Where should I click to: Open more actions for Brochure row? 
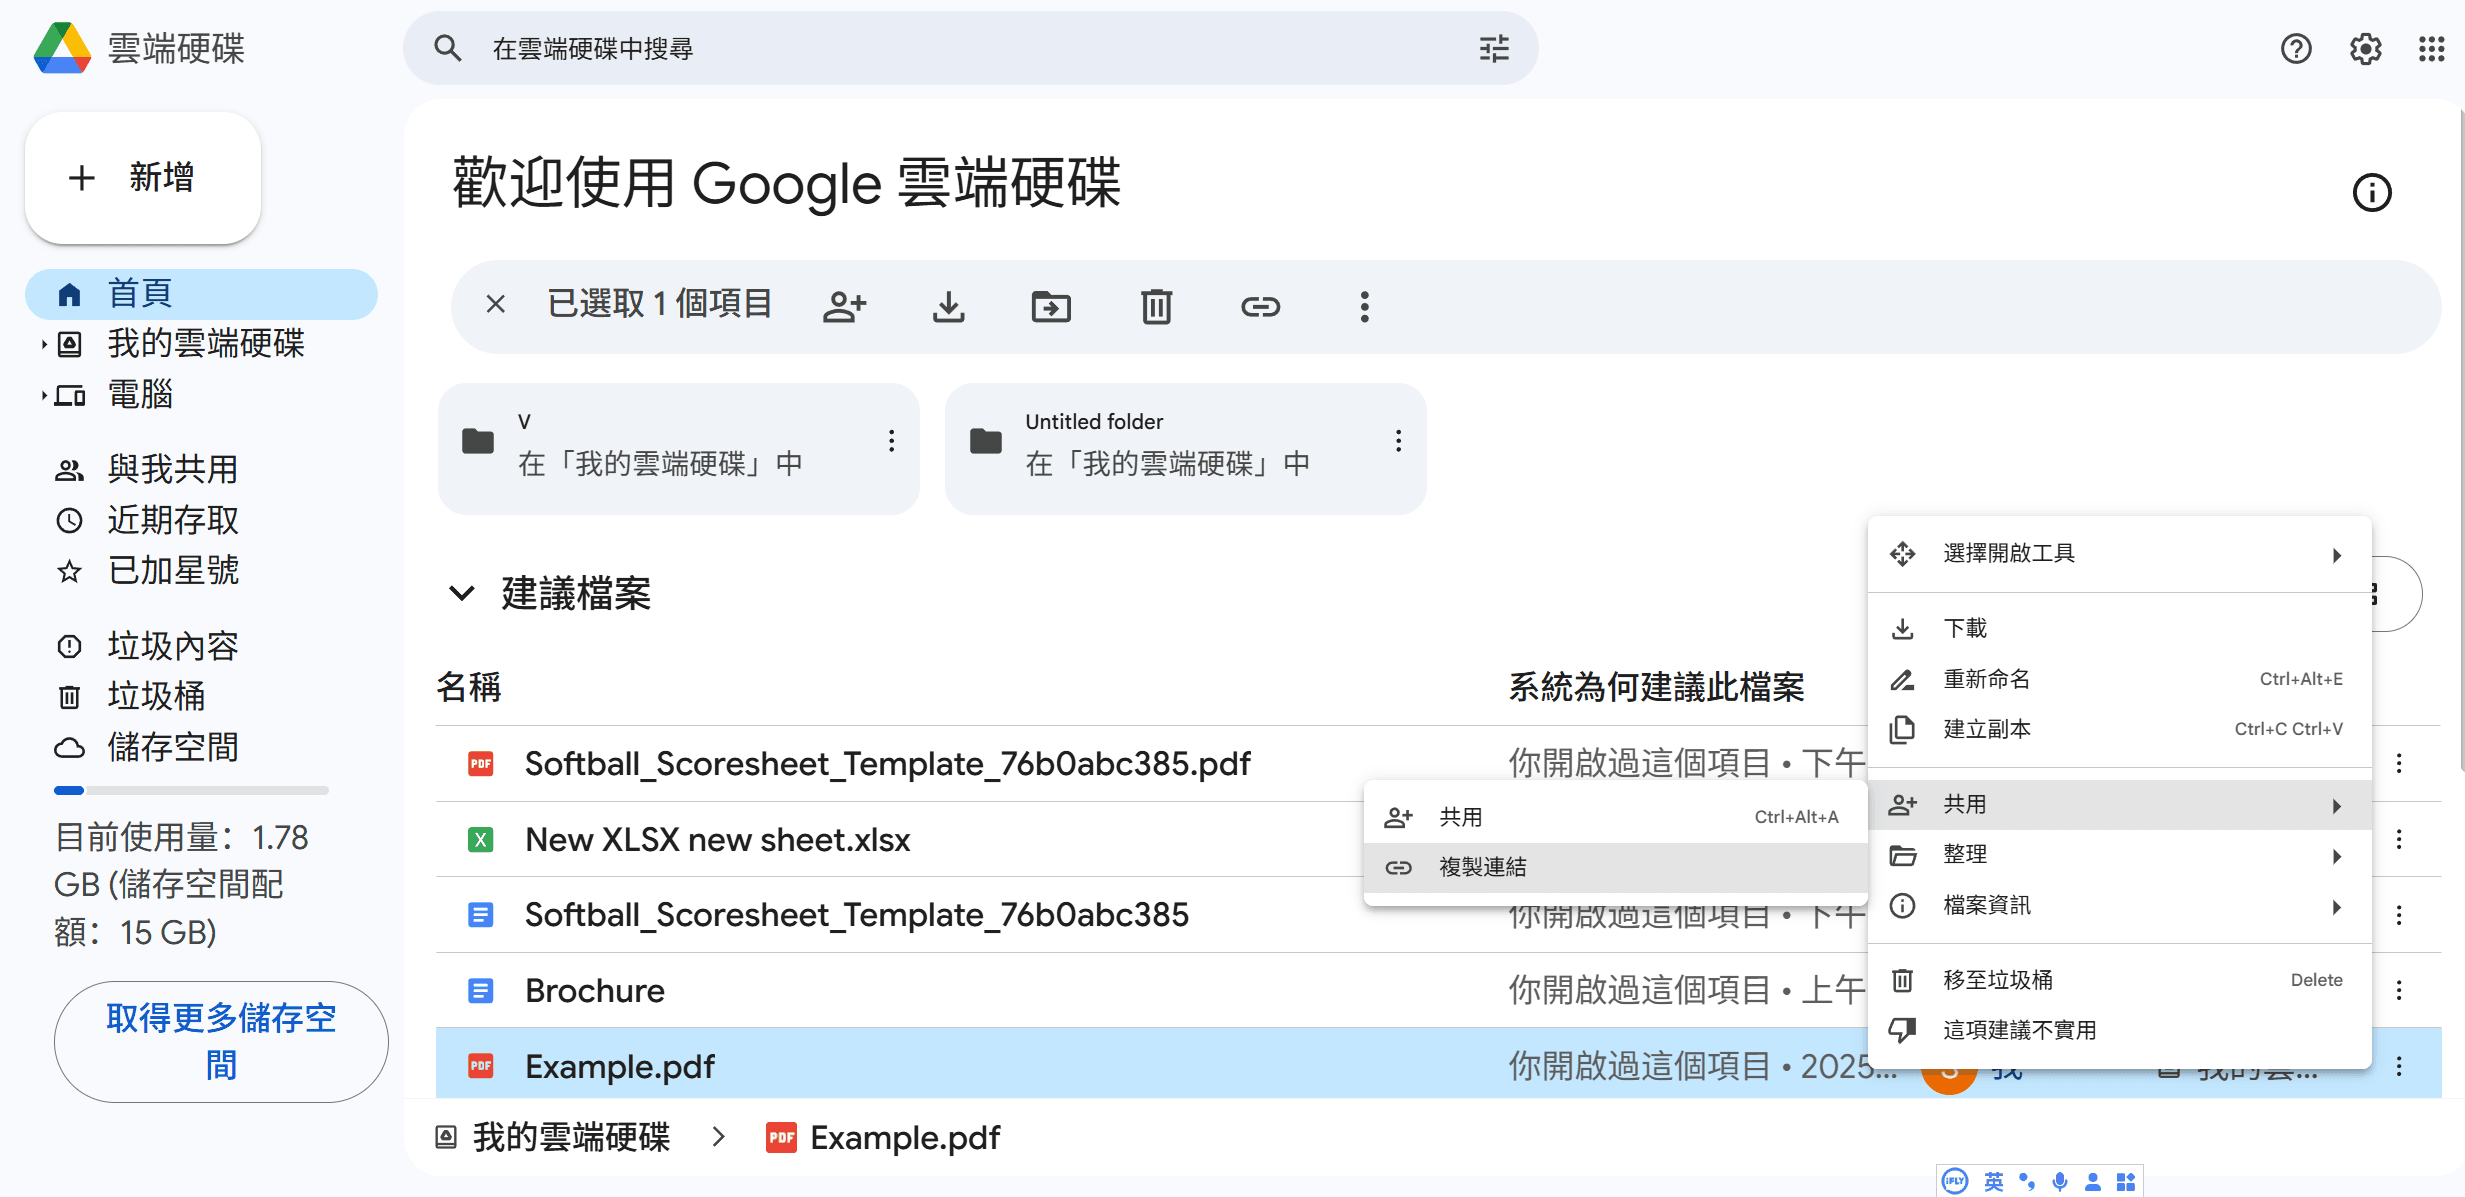(2399, 991)
